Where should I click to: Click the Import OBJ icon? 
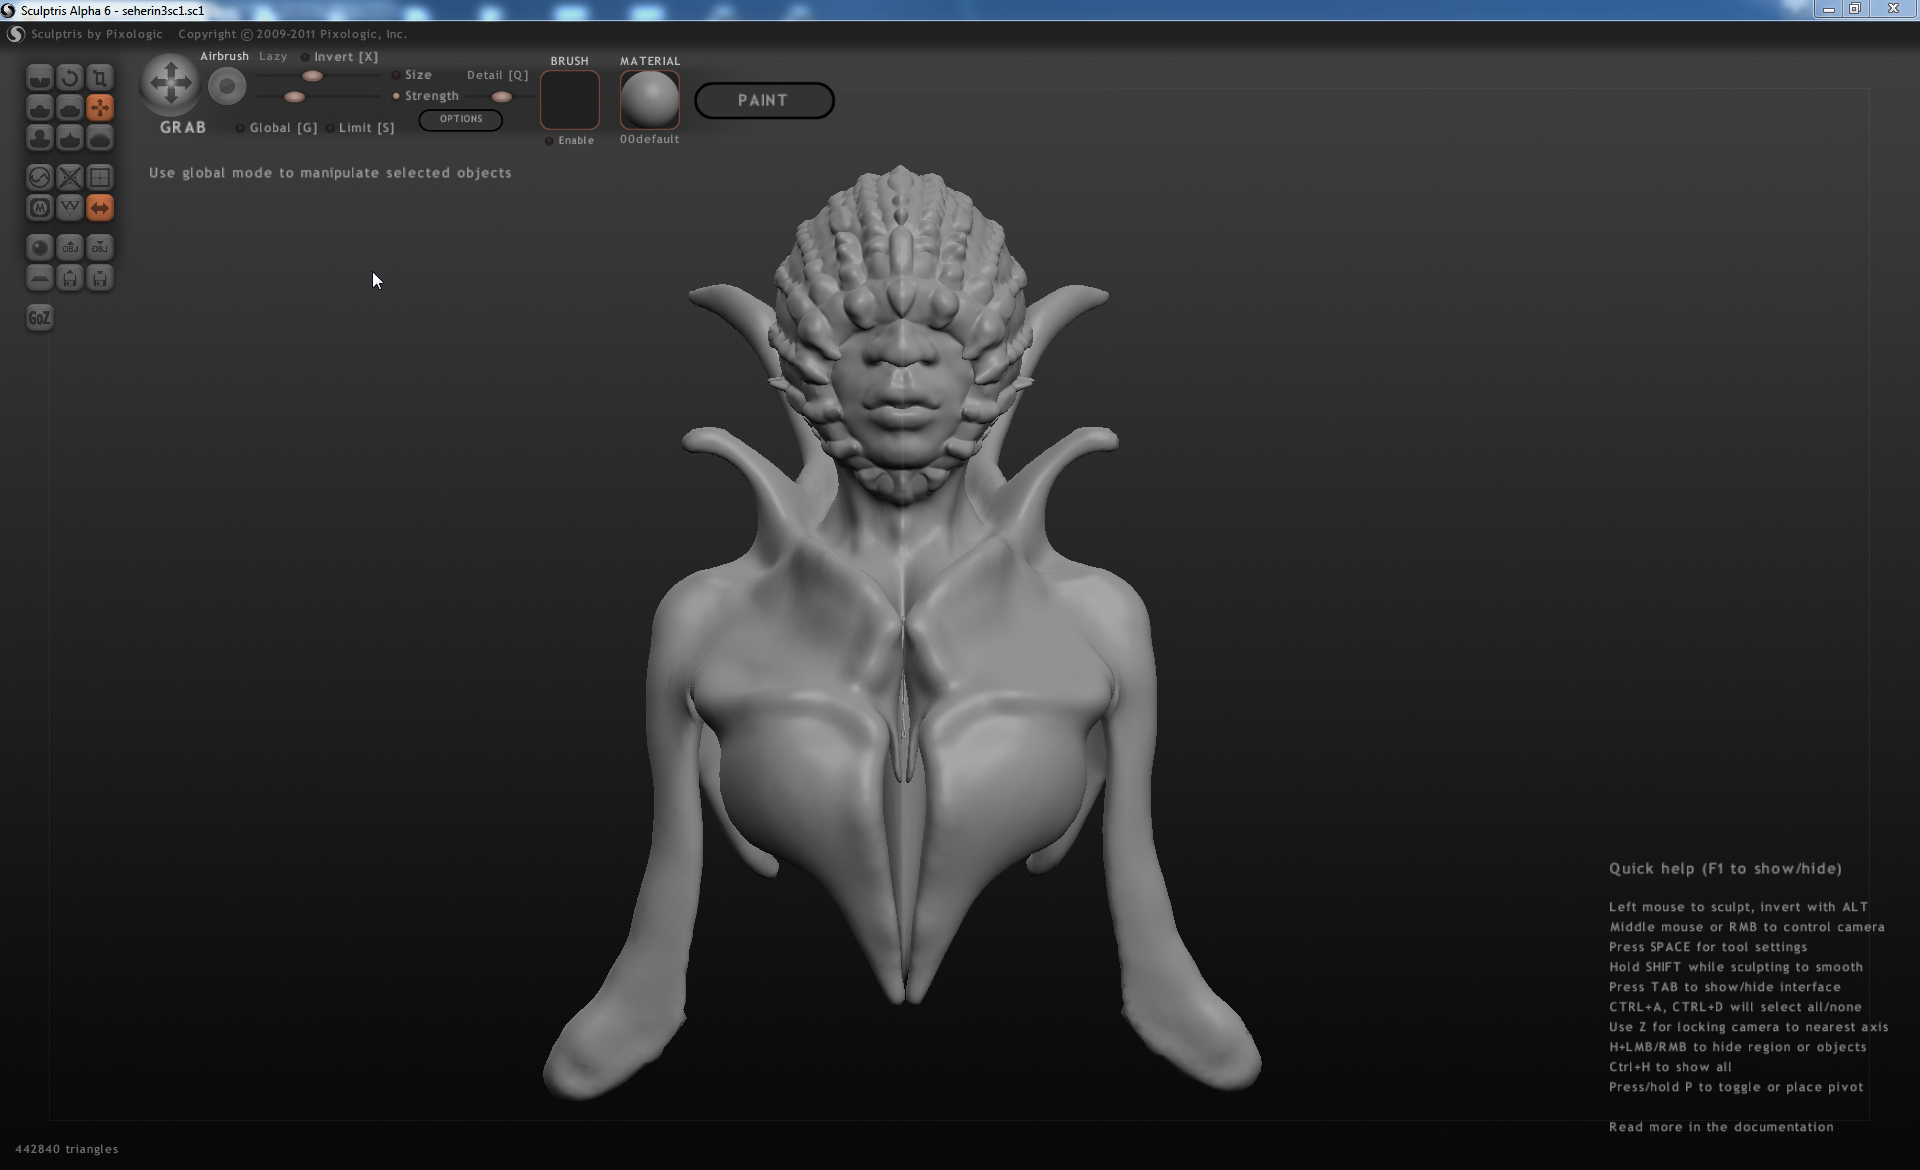[x=70, y=248]
